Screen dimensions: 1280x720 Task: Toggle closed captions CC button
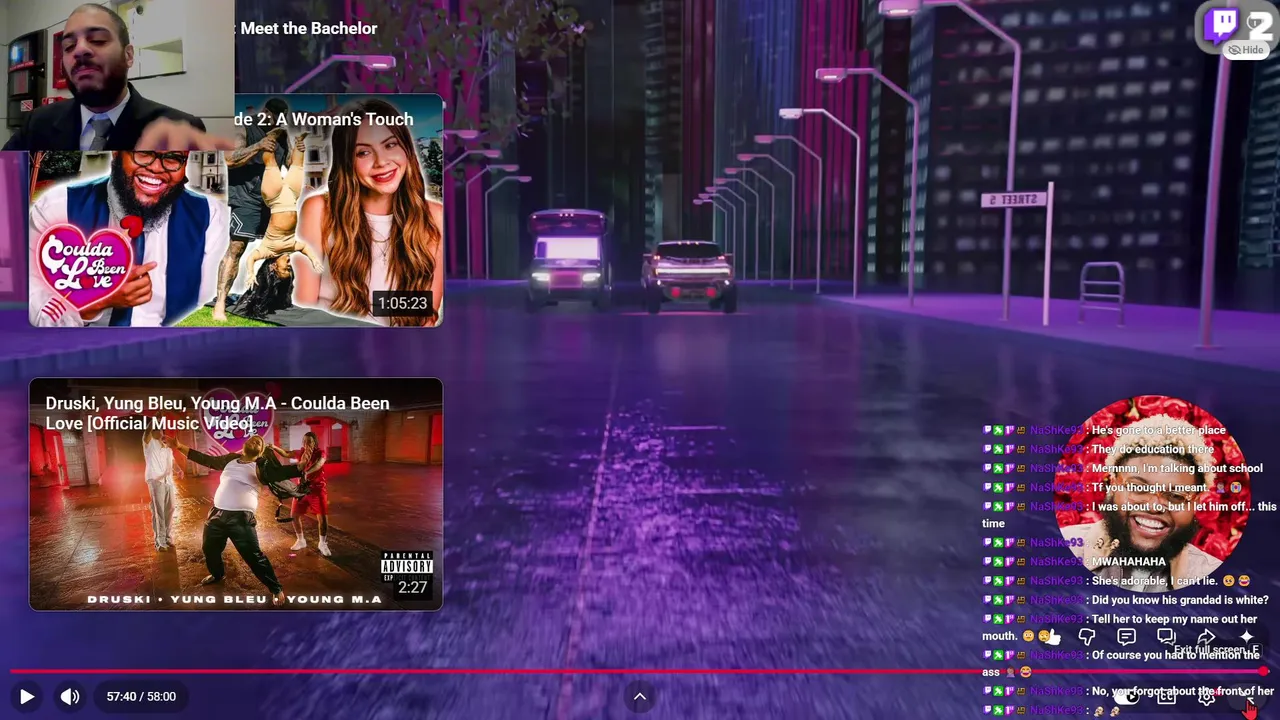[1166, 697]
